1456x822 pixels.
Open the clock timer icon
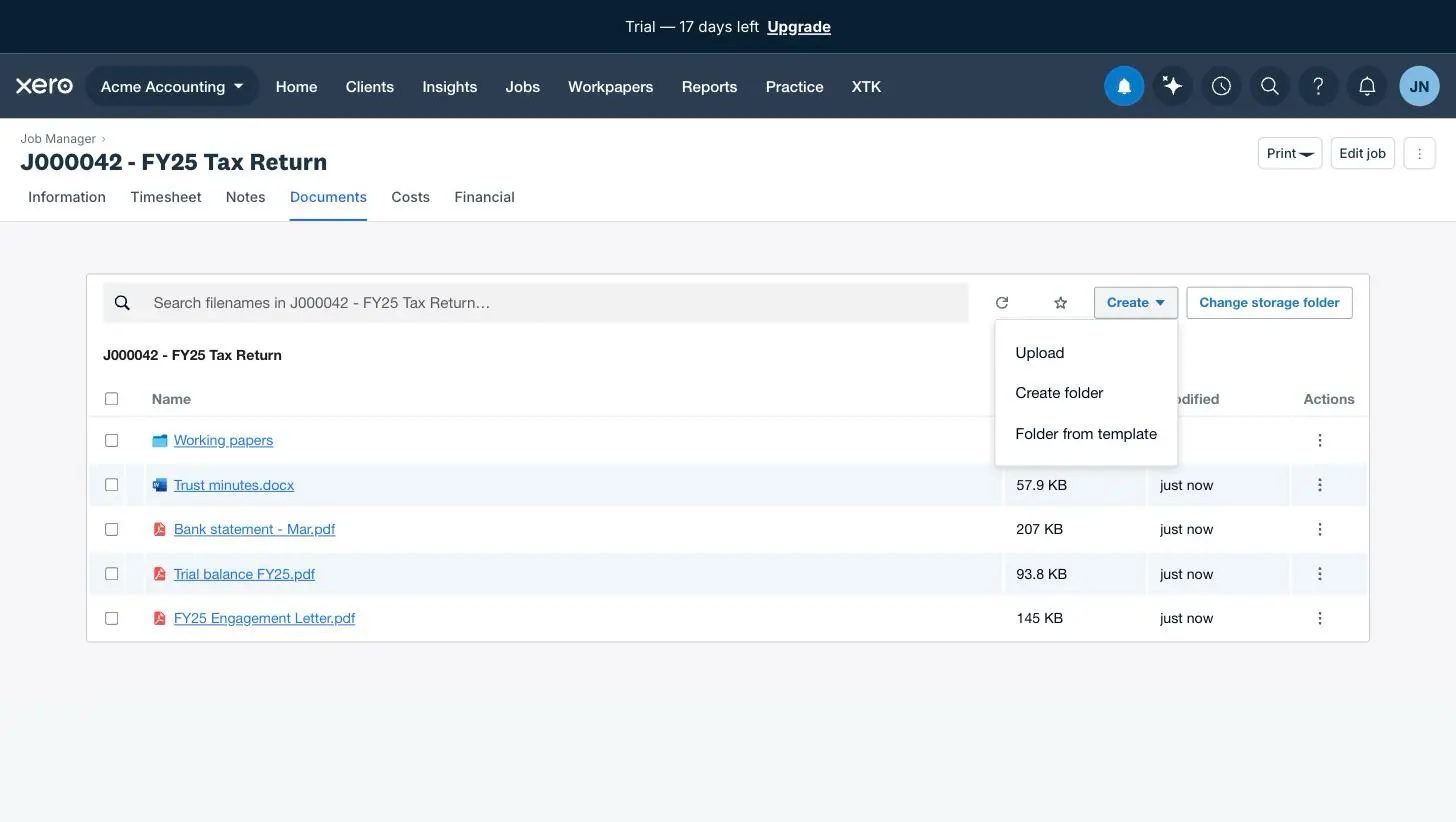point(1221,86)
